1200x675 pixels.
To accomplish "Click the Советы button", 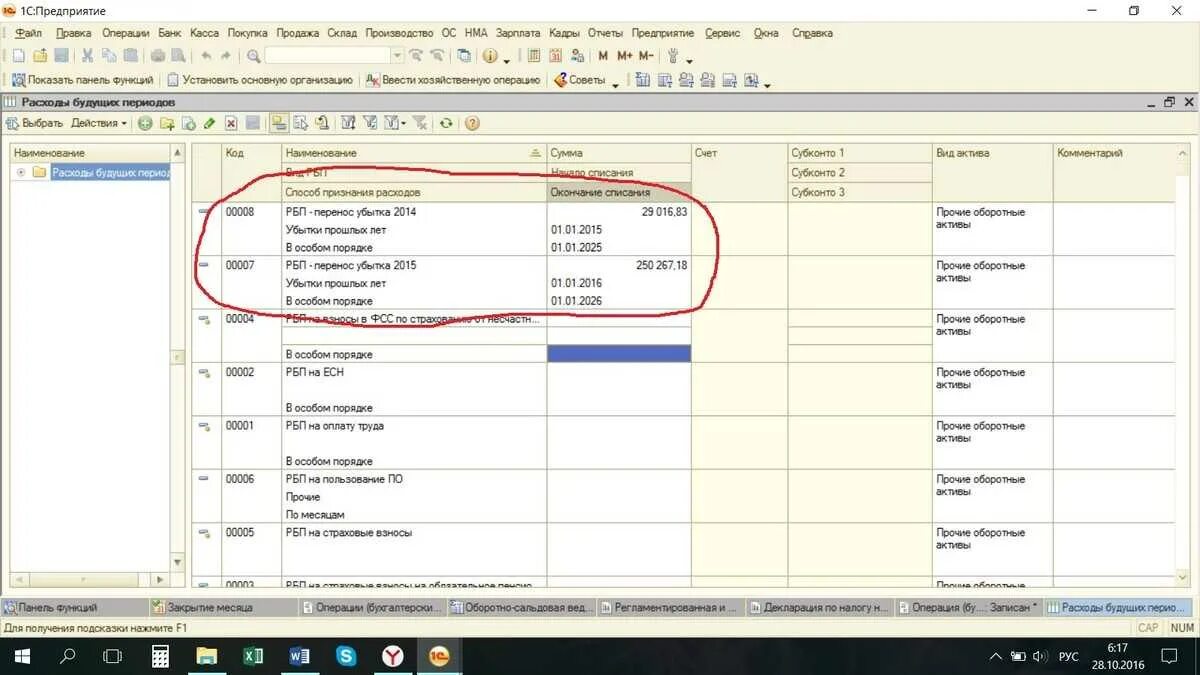I will 580,80.
